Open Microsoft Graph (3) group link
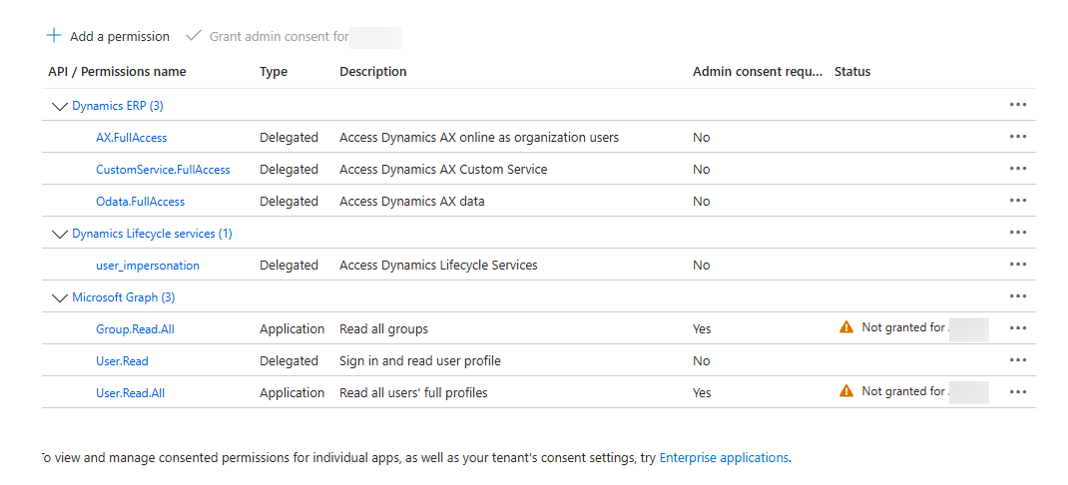The height and width of the screenshot is (485, 1068). tap(124, 297)
